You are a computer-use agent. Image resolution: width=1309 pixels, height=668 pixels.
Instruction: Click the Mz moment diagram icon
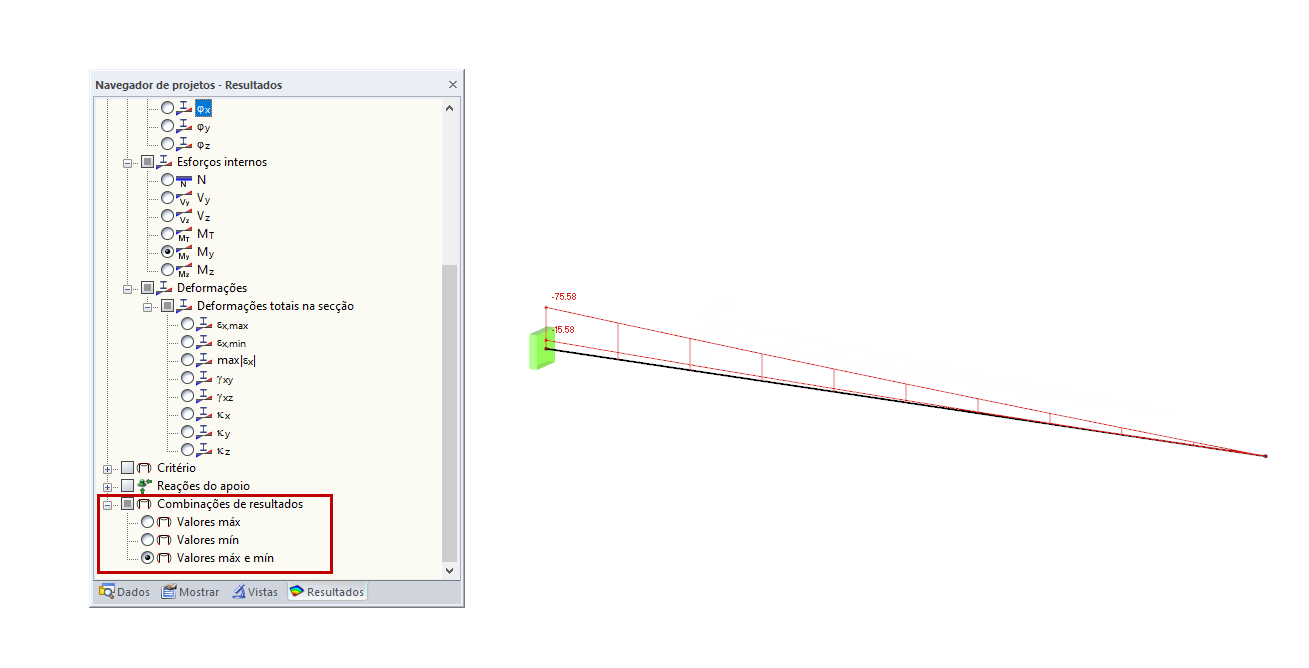coord(184,270)
